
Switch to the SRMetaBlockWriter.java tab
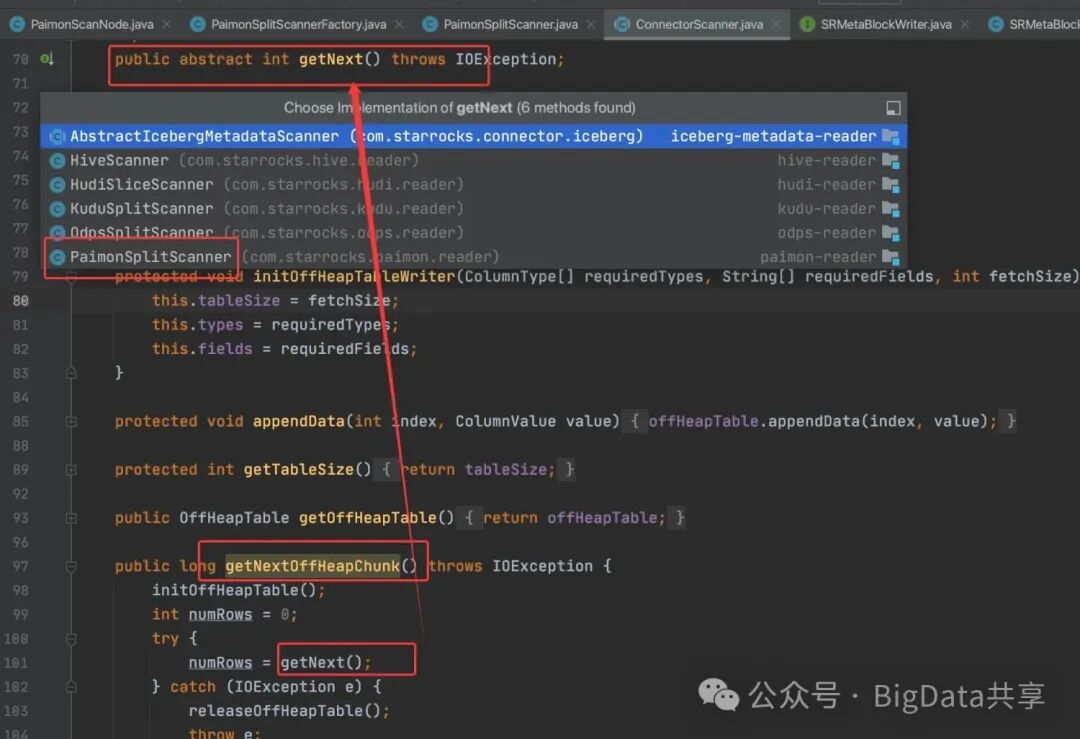[x=886, y=25]
